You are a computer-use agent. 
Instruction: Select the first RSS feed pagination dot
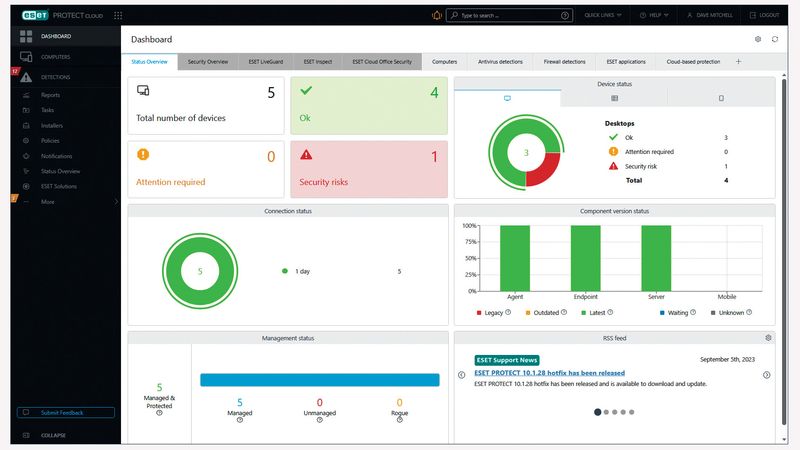click(x=597, y=412)
